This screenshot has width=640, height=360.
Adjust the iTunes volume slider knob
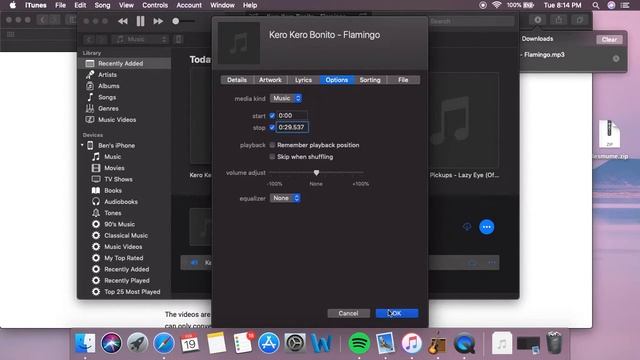pos(176,21)
